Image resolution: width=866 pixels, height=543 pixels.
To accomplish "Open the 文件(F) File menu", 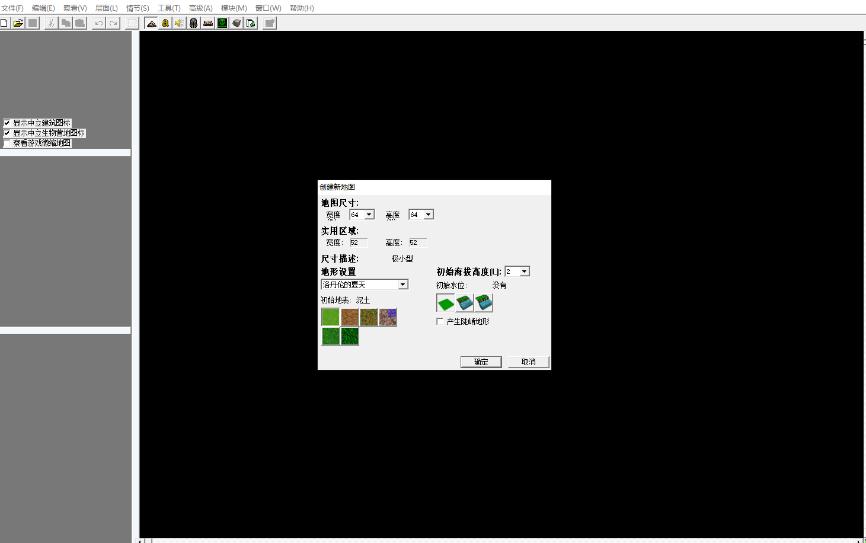I will (x=12, y=7).
